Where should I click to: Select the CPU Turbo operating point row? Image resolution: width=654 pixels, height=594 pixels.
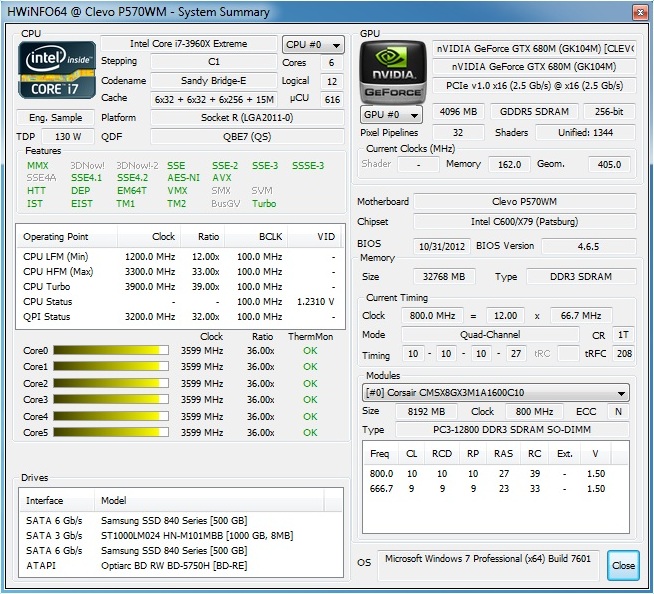(x=179, y=287)
